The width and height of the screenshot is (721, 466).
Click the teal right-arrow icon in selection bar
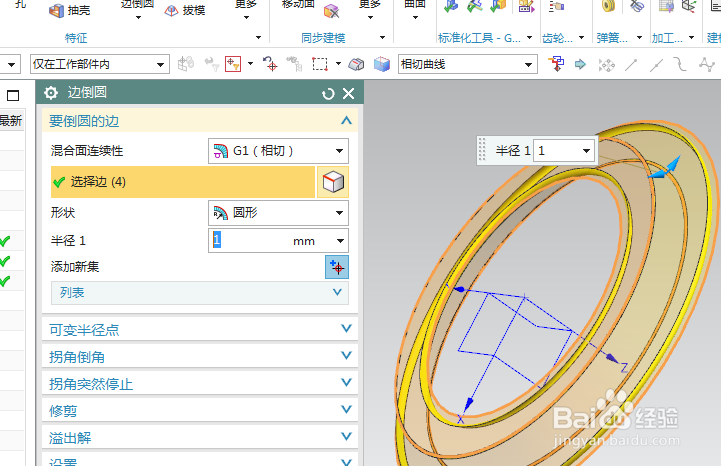[580, 64]
